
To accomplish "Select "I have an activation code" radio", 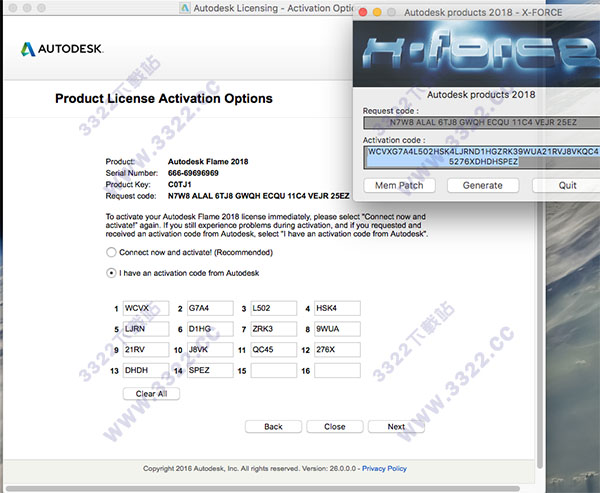I will click(x=111, y=273).
